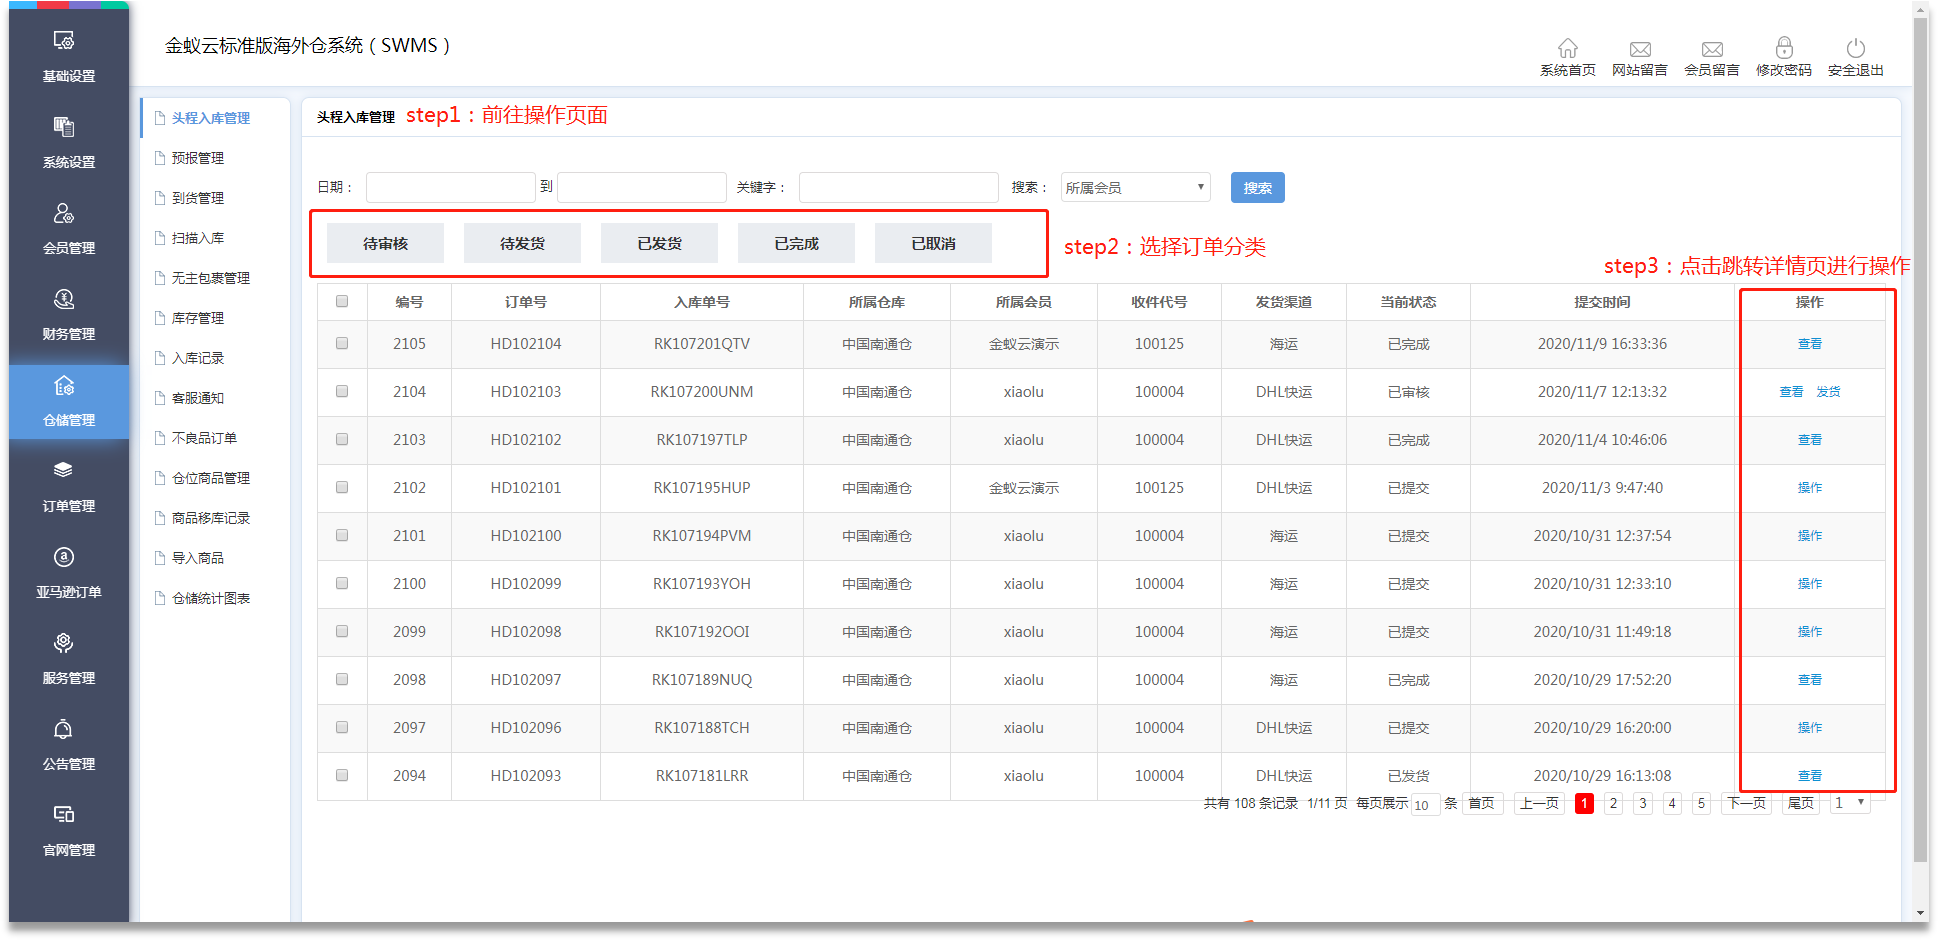
Task: Open the 基础设置 sidebar icon
Action: (x=64, y=41)
